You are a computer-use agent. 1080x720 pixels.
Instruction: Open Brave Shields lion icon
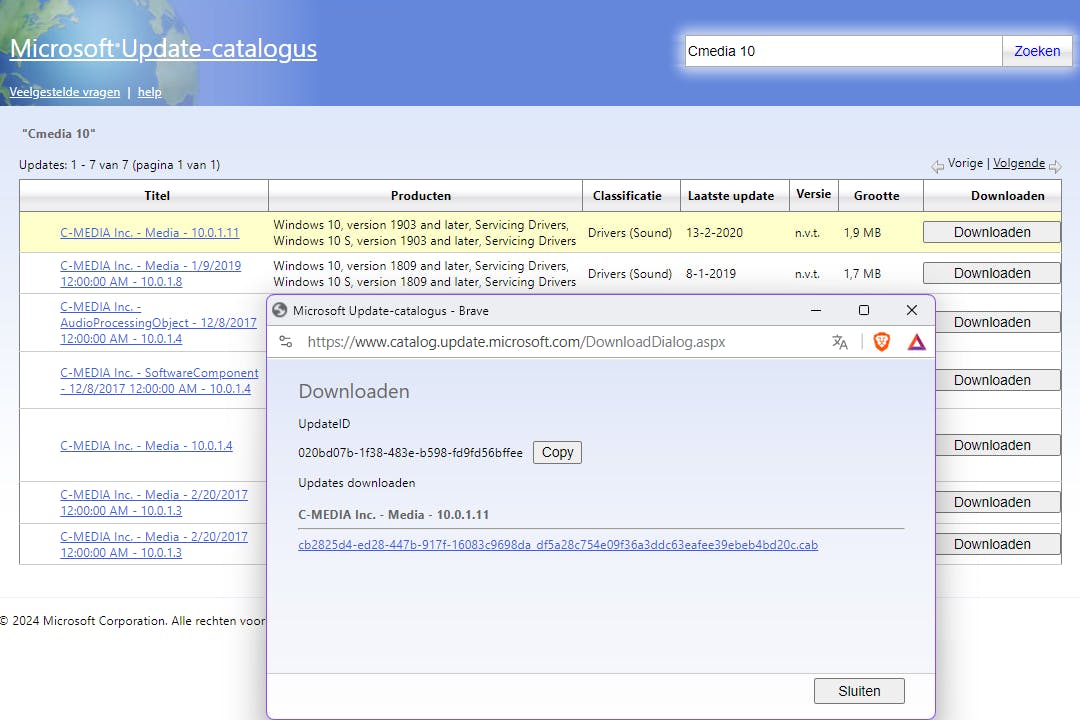point(882,342)
